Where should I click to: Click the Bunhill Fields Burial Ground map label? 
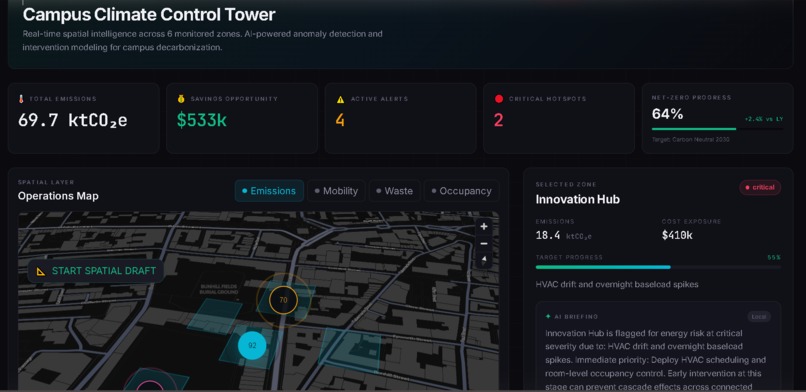point(219,288)
